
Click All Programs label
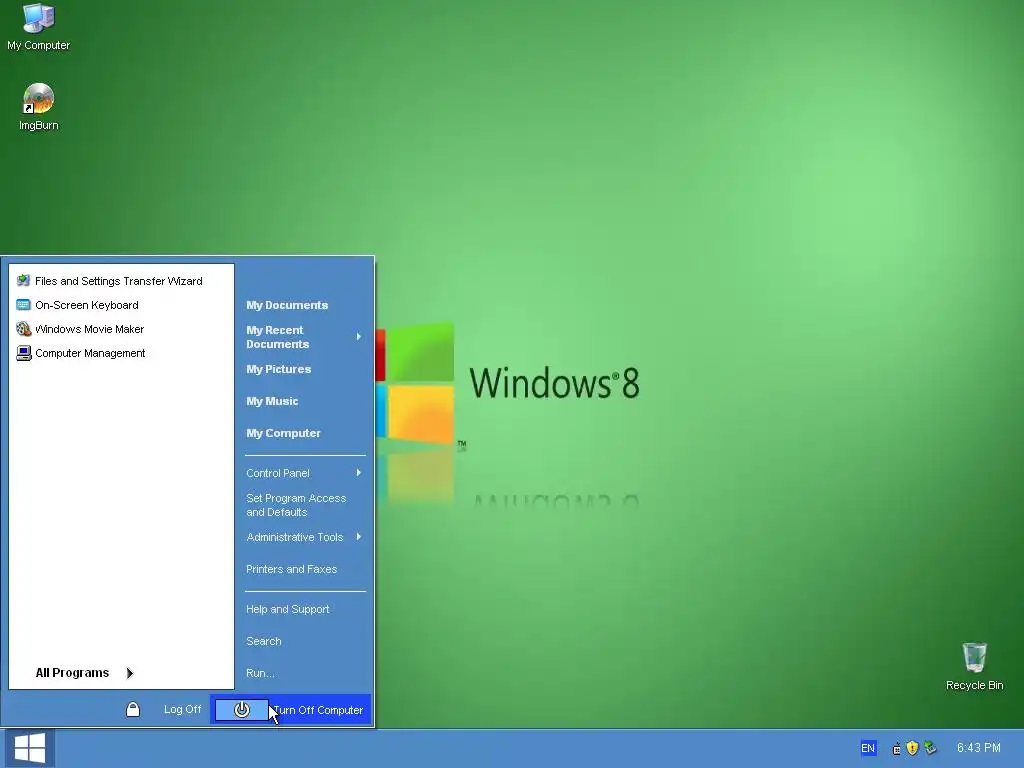(72, 673)
